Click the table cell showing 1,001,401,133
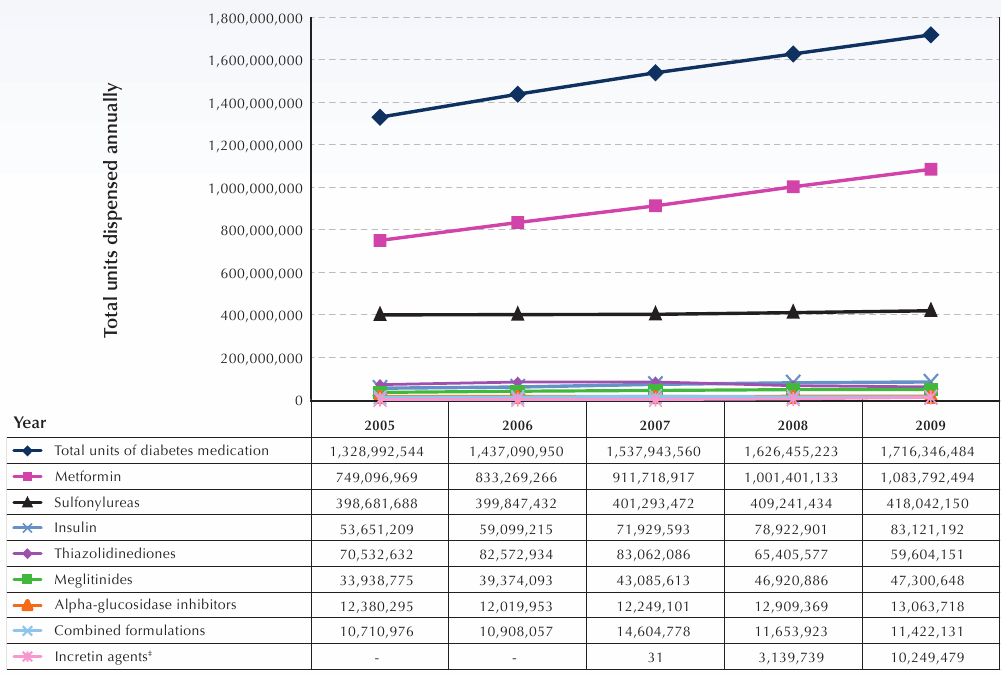Viewport: 1001px width, 674px height. (x=792, y=477)
